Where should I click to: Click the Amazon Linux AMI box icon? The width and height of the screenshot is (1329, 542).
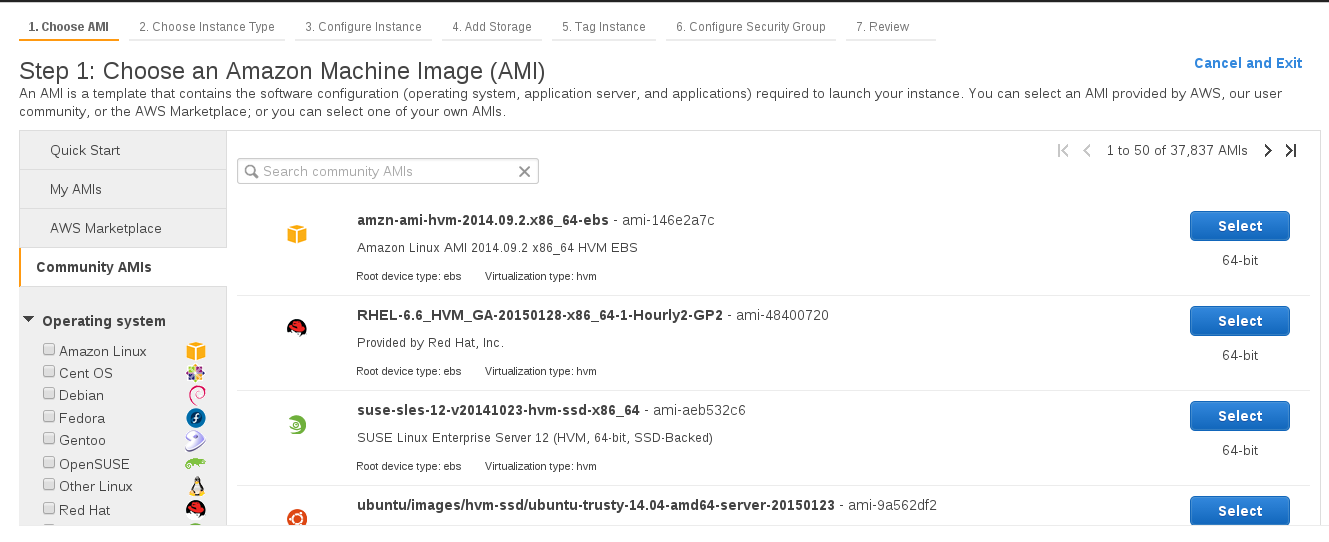pyautogui.click(x=296, y=234)
